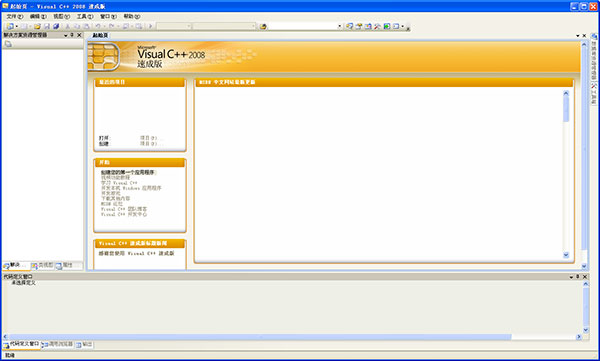Click the Navigate Backward toolbar icon
Viewport: 600px width, 361px height.
tap(125, 26)
